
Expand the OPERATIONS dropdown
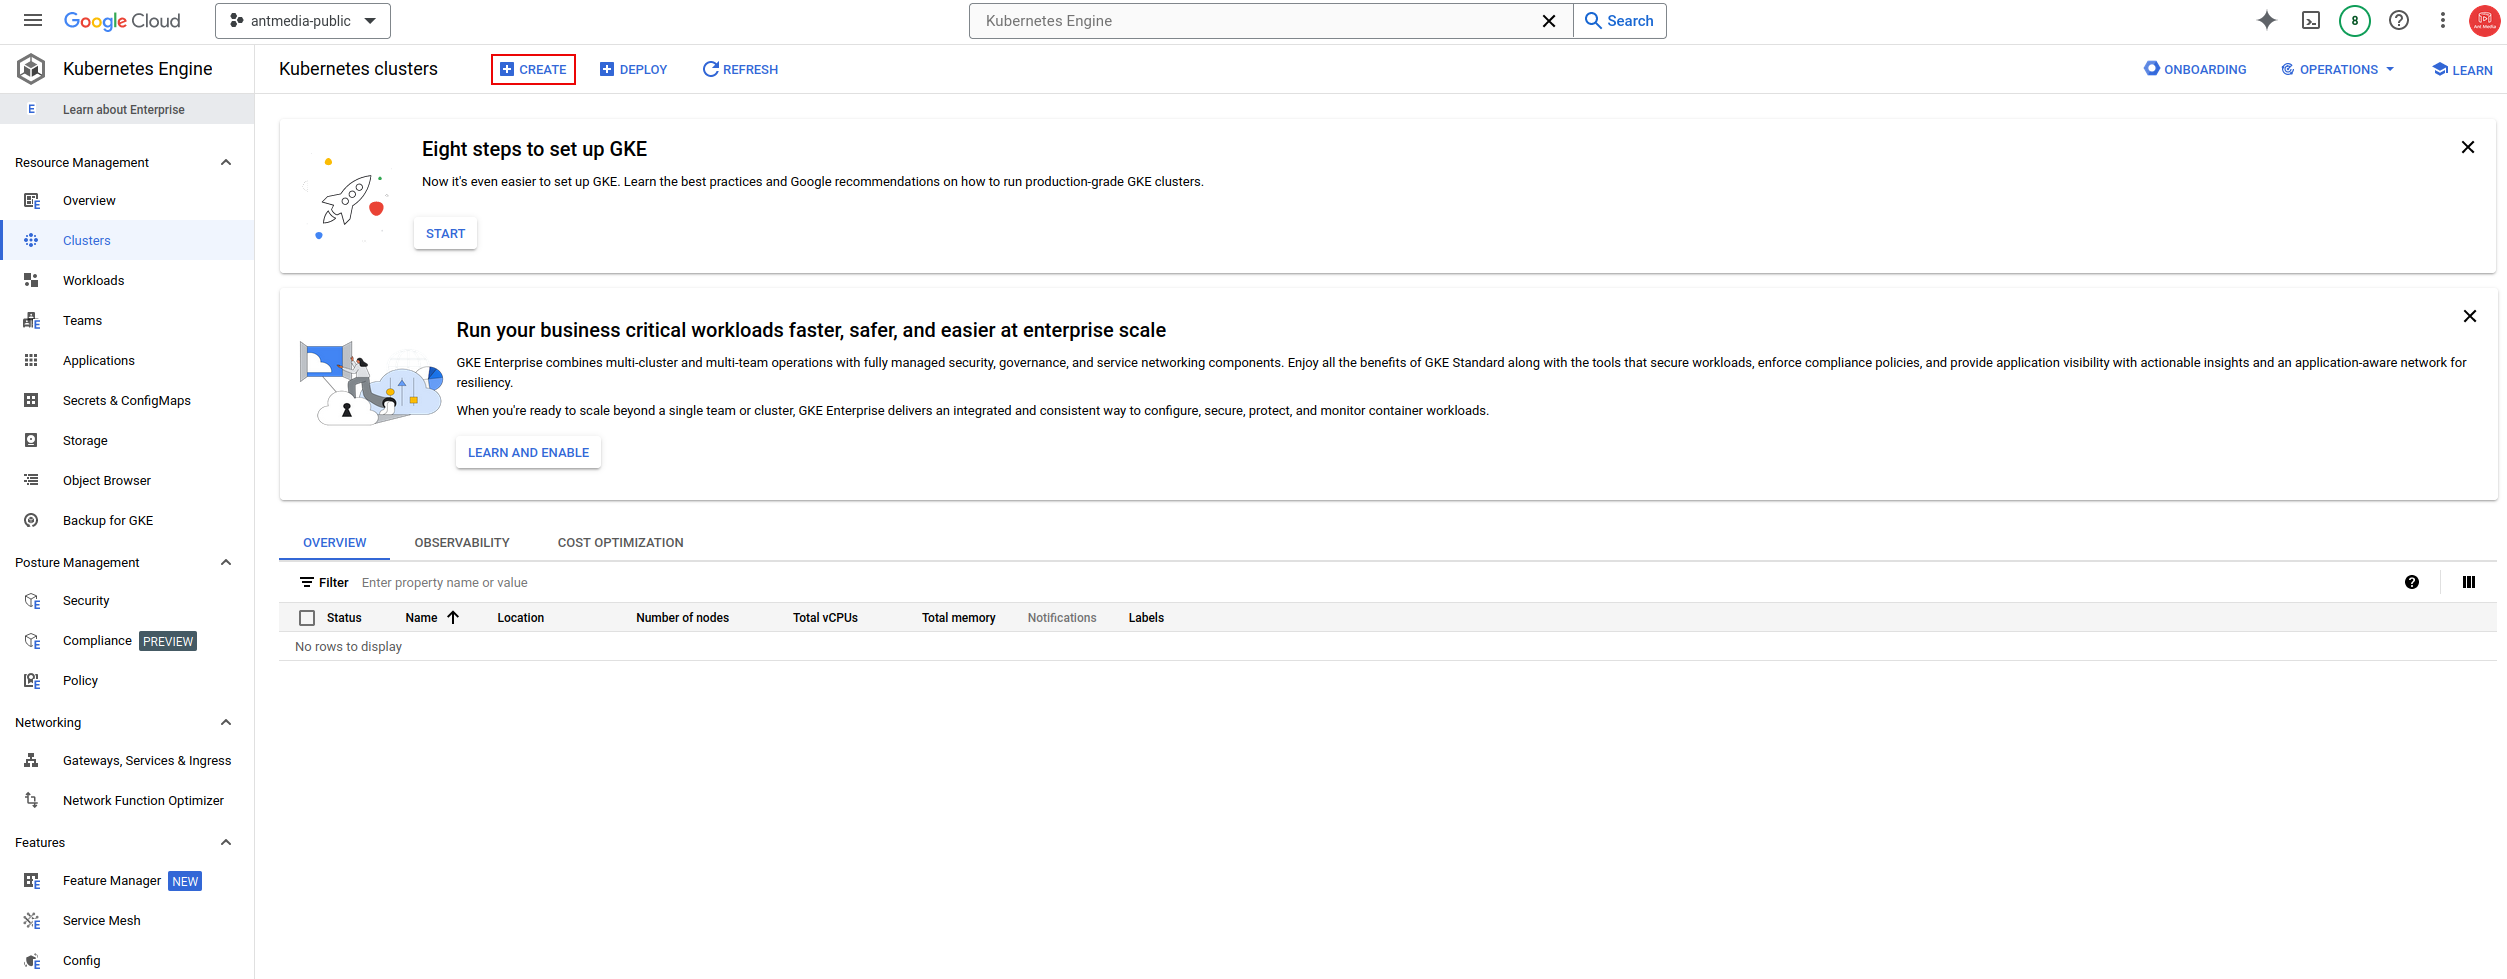tap(2338, 69)
